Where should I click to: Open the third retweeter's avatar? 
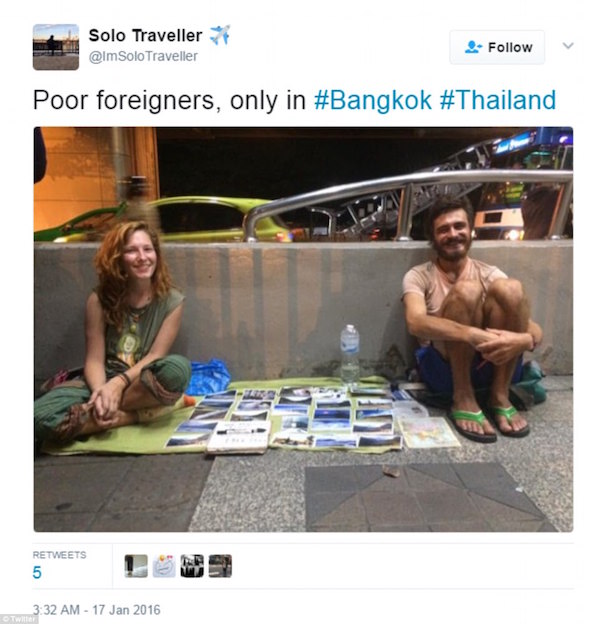pos(192,566)
